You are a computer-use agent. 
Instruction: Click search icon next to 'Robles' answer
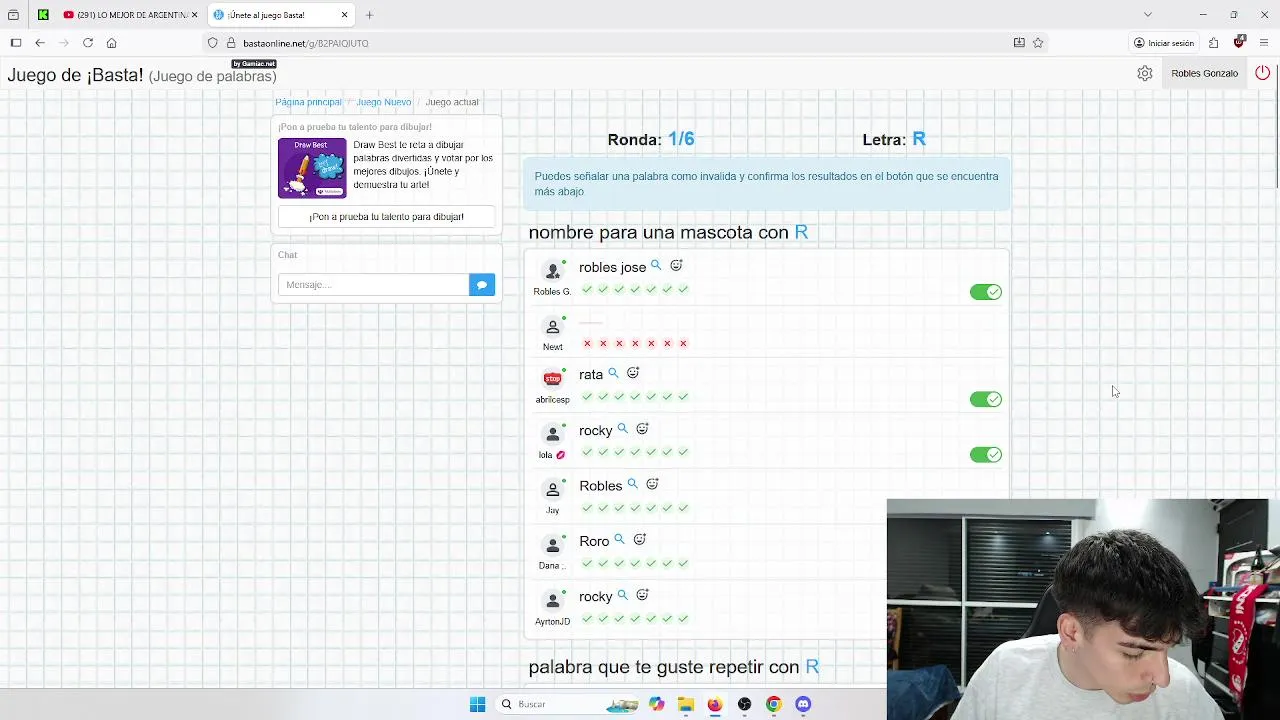(632, 484)
